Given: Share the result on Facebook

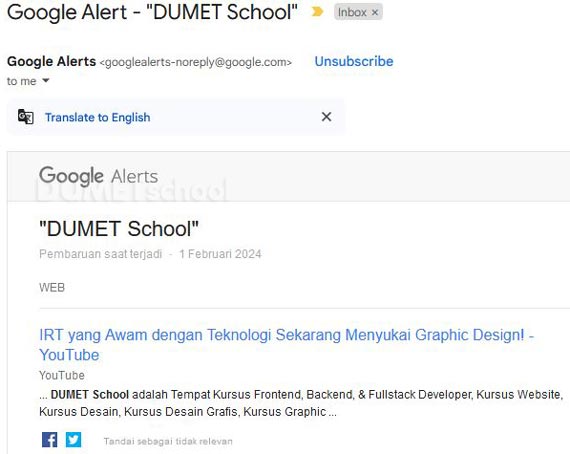Looking at the screenshot, I should point(49,439).
